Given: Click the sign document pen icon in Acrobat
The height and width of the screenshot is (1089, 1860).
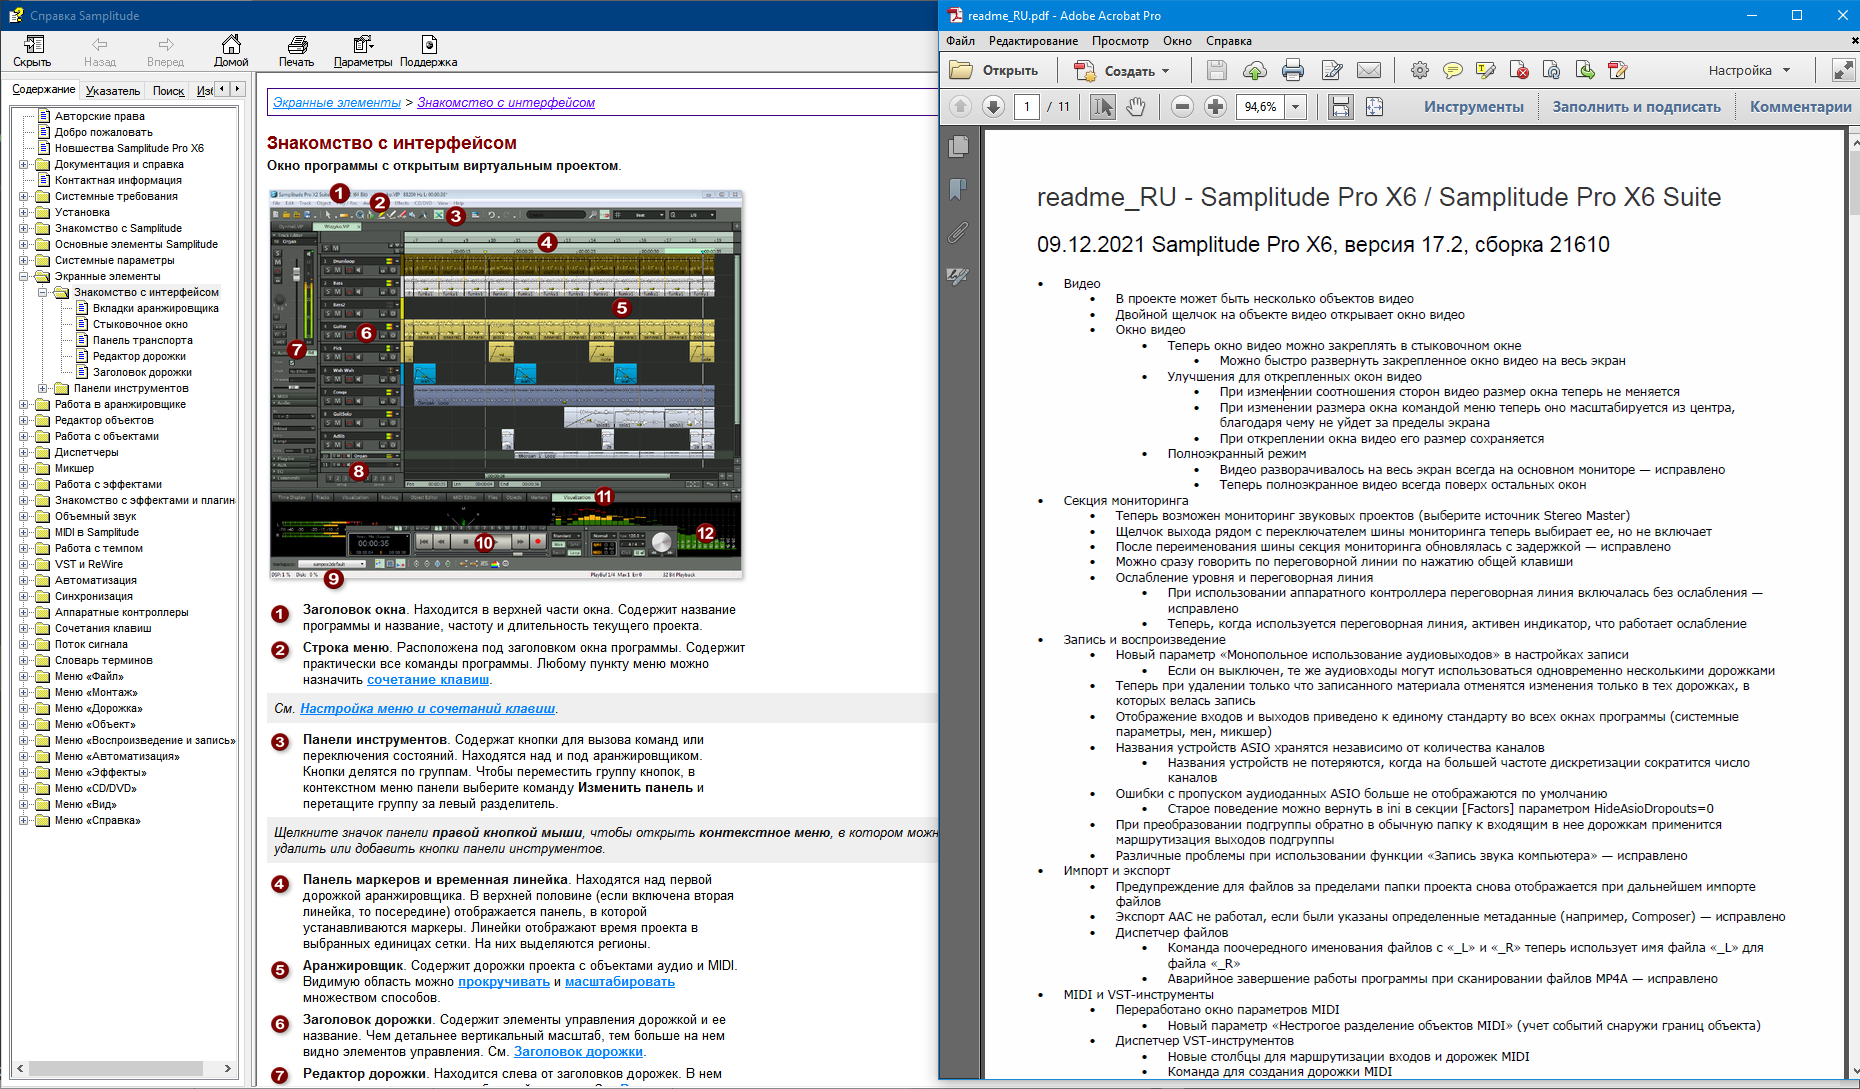Looking at the screenshot, I should click(1331, 70).
